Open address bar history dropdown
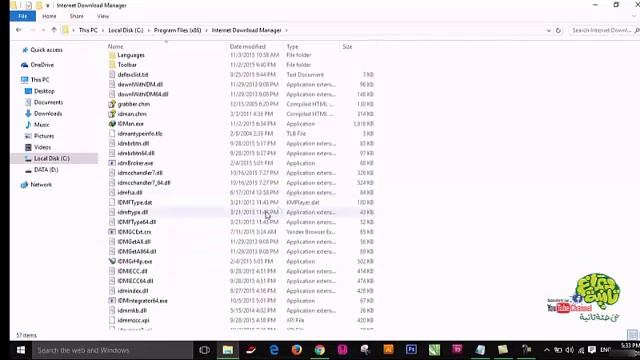Viewport: 640px width, 360px height. [549, 31]
